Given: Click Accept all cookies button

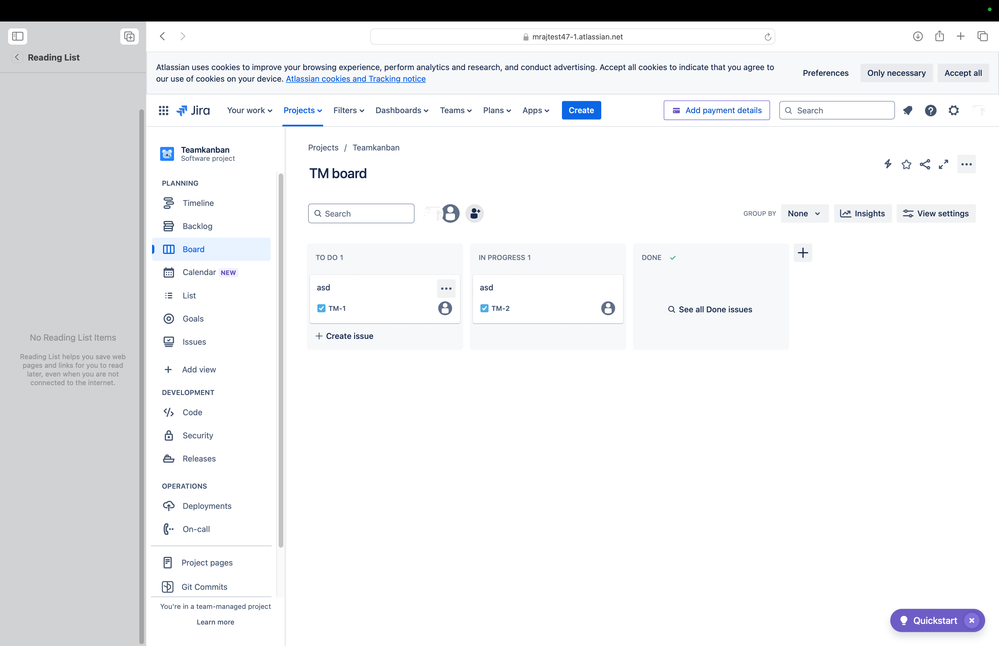Looking at the screenshot, I should 963,73.
